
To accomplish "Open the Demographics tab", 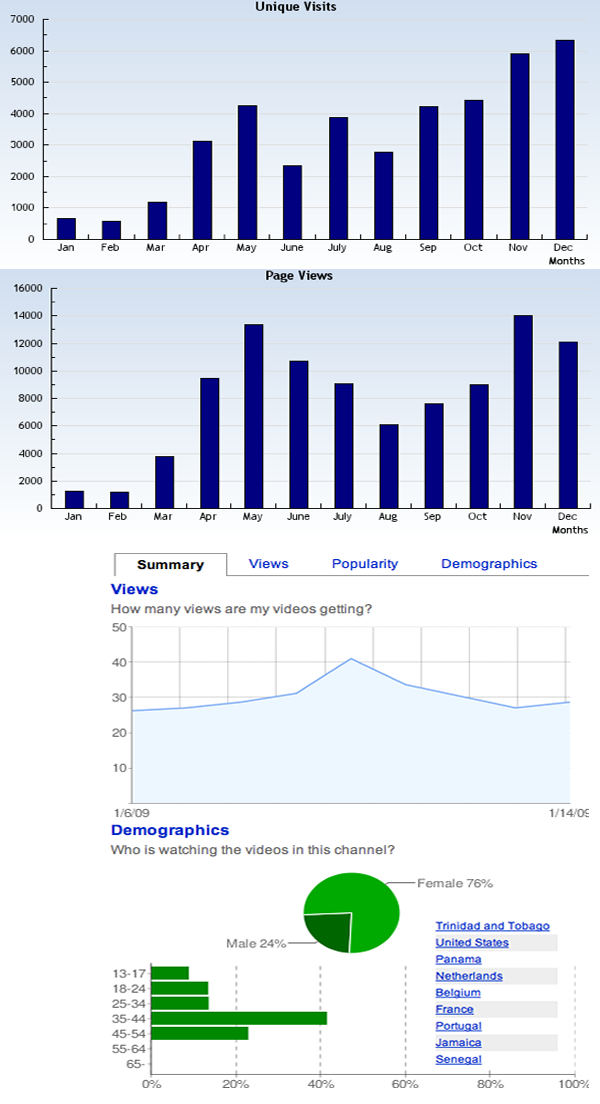I will (x=489, y=564).
